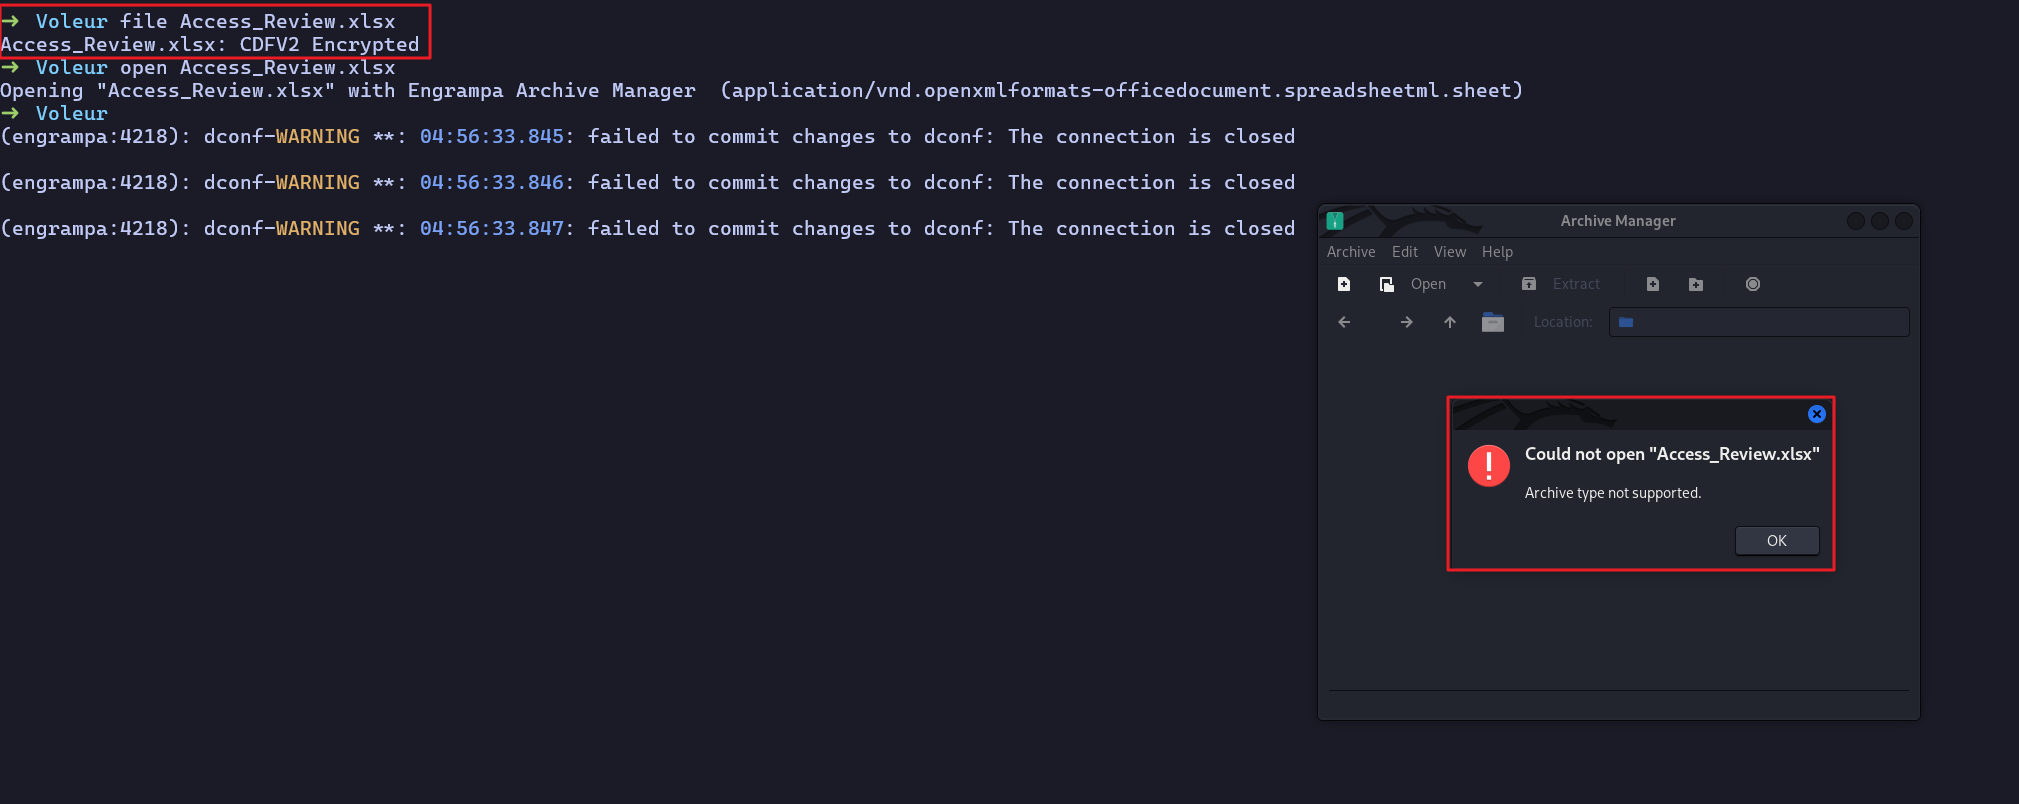The width and height of the screenshot is (2019, 804).
Task: Click the add folder to archive icon
Action: click(1696, 285)
